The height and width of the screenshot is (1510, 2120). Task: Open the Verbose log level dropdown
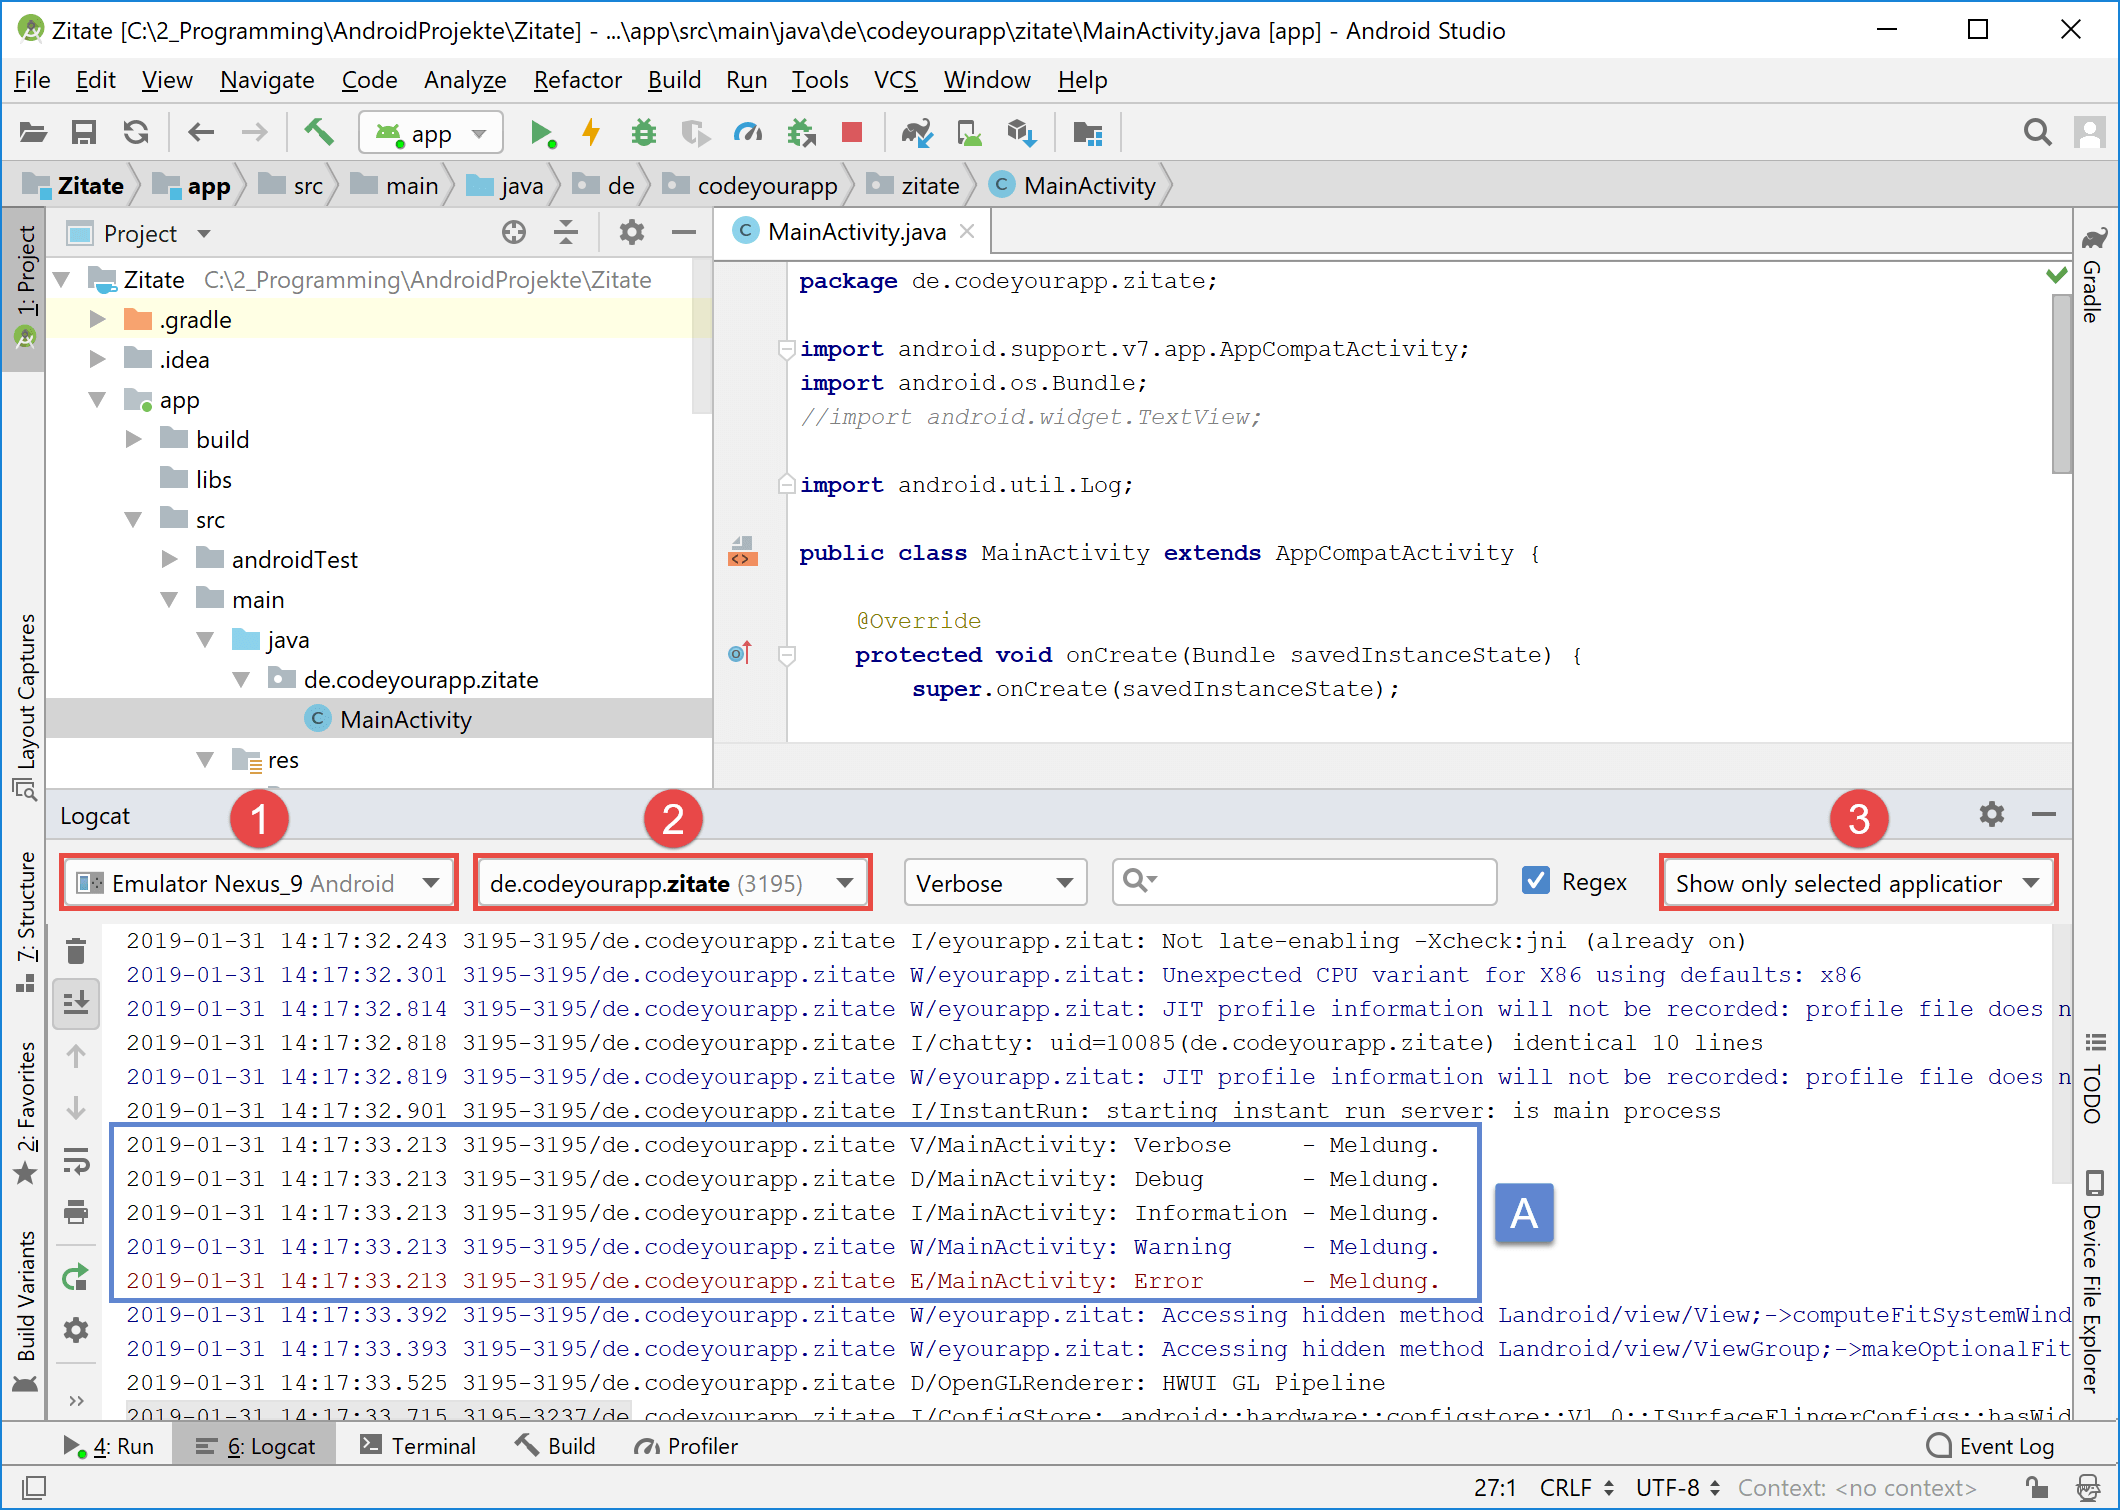994,883
